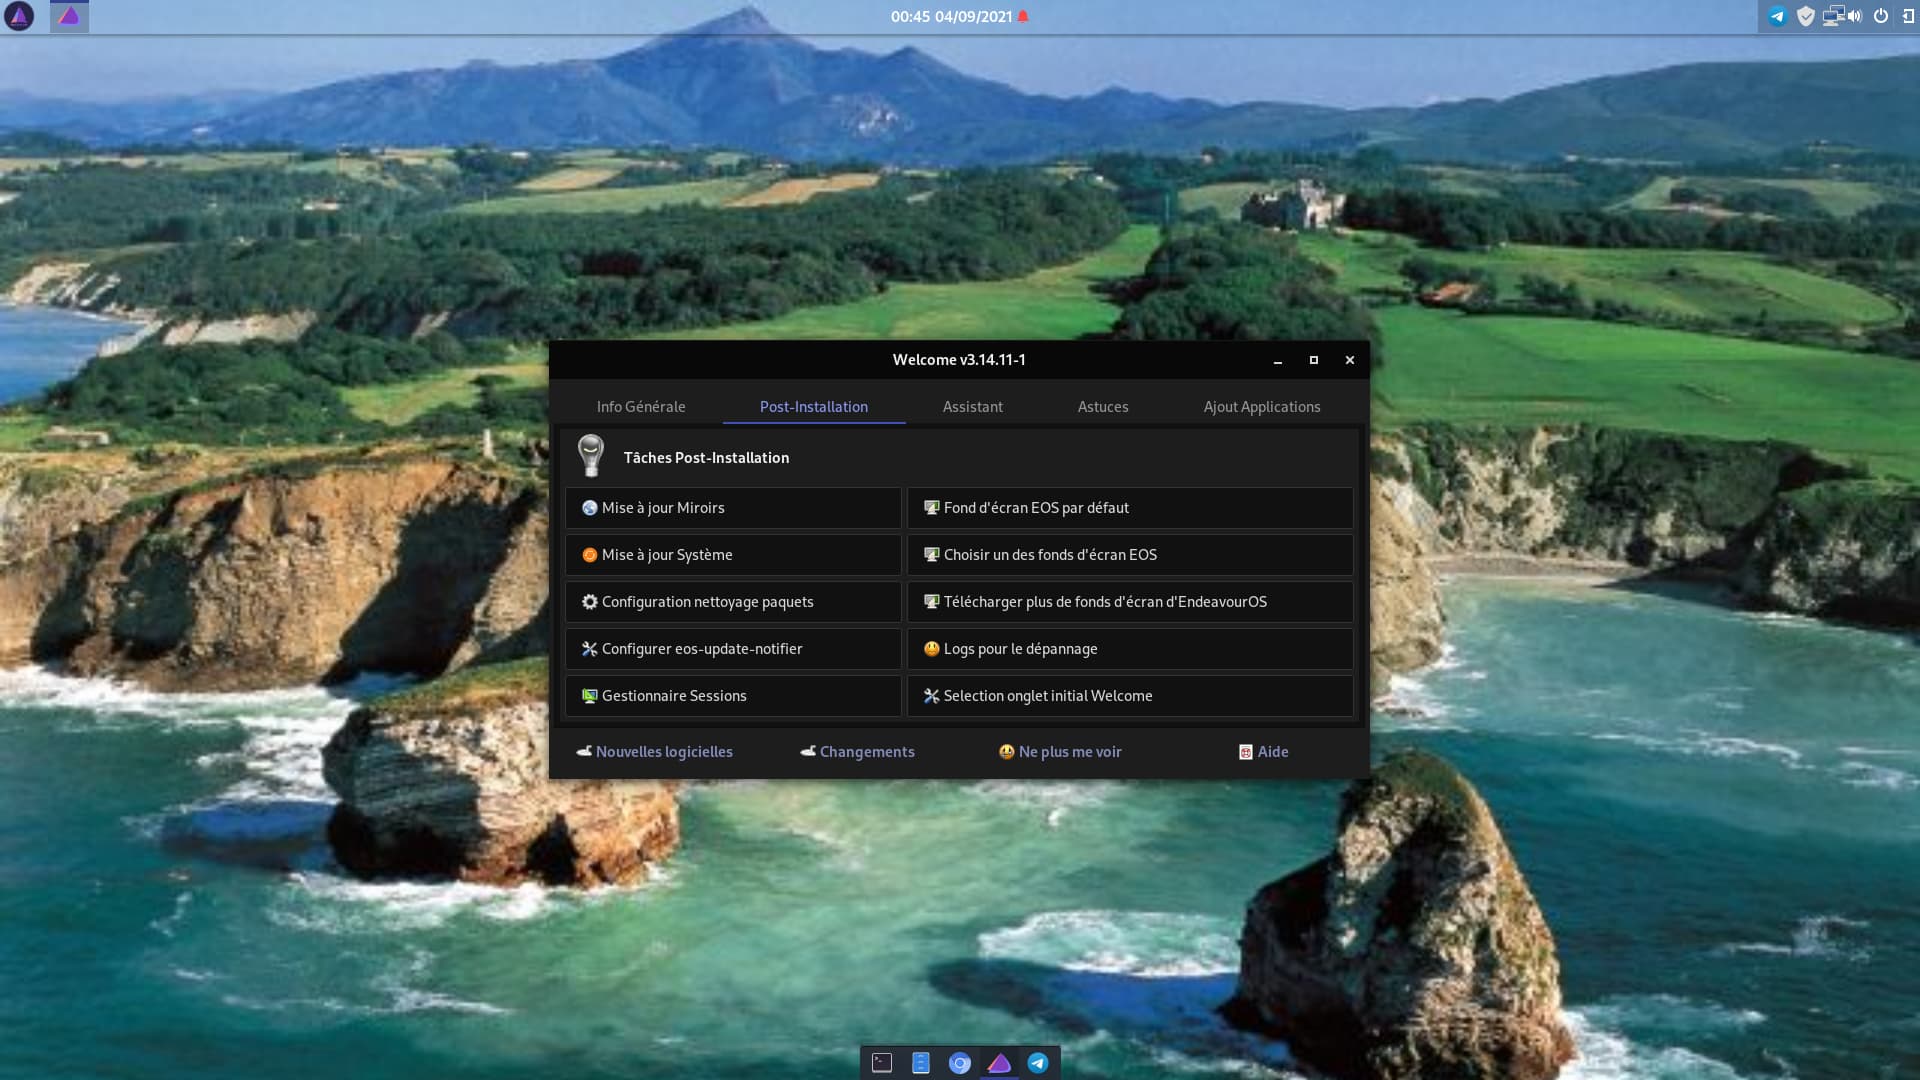
Task: Click Configurer eos-update-notifier option
Action: [733, 647]
